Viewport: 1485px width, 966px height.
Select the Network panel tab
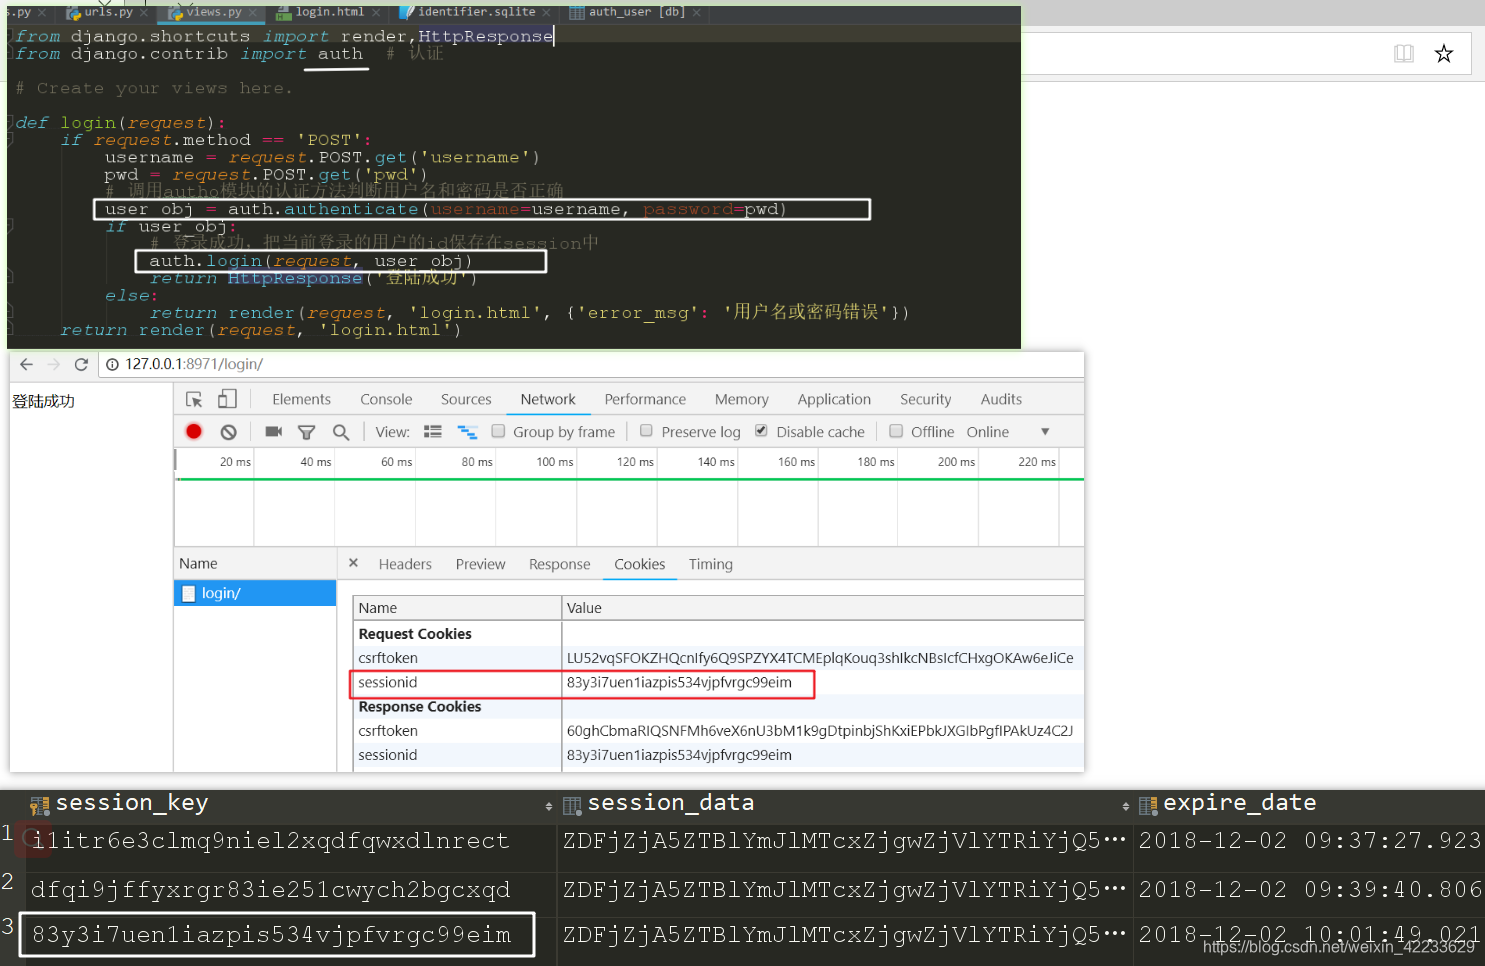tap(548, 399)
